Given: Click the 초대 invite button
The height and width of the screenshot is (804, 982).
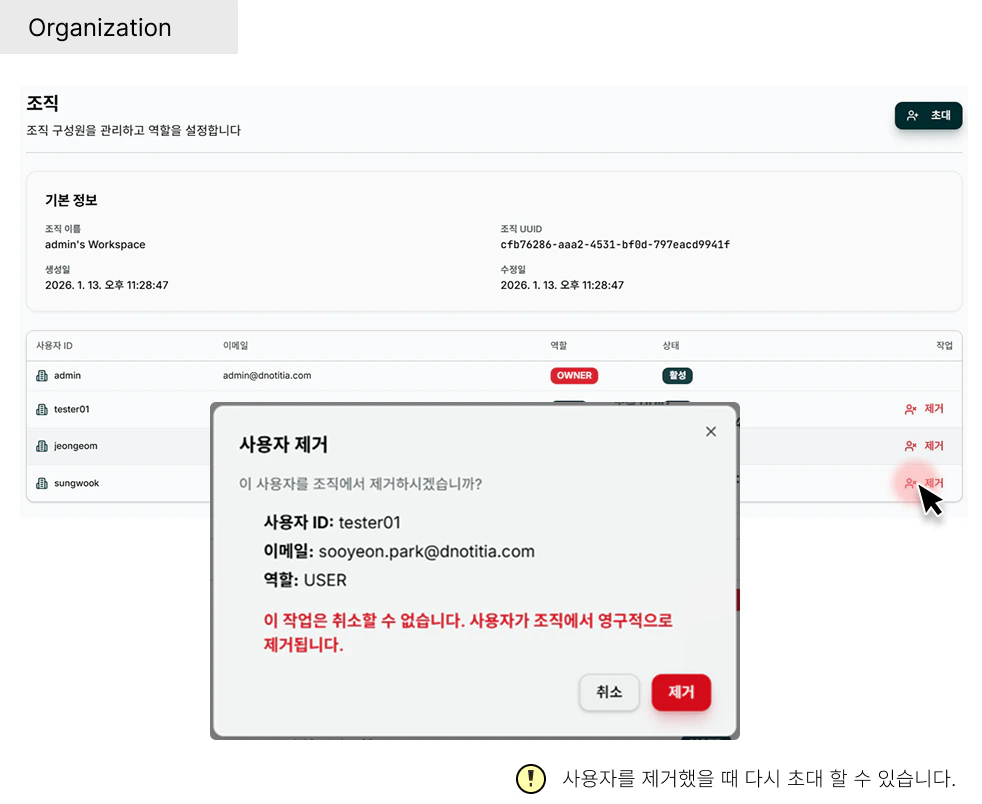Looking at the screenshot, I should coord(928,115).
